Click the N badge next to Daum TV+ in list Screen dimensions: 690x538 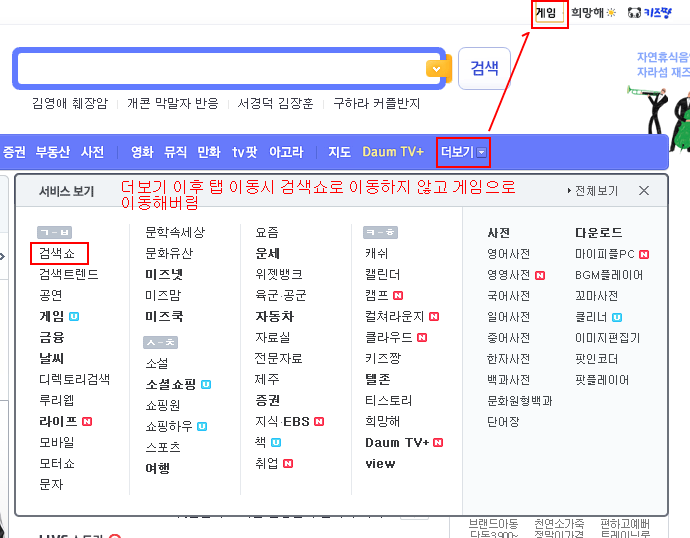[438, 443]
